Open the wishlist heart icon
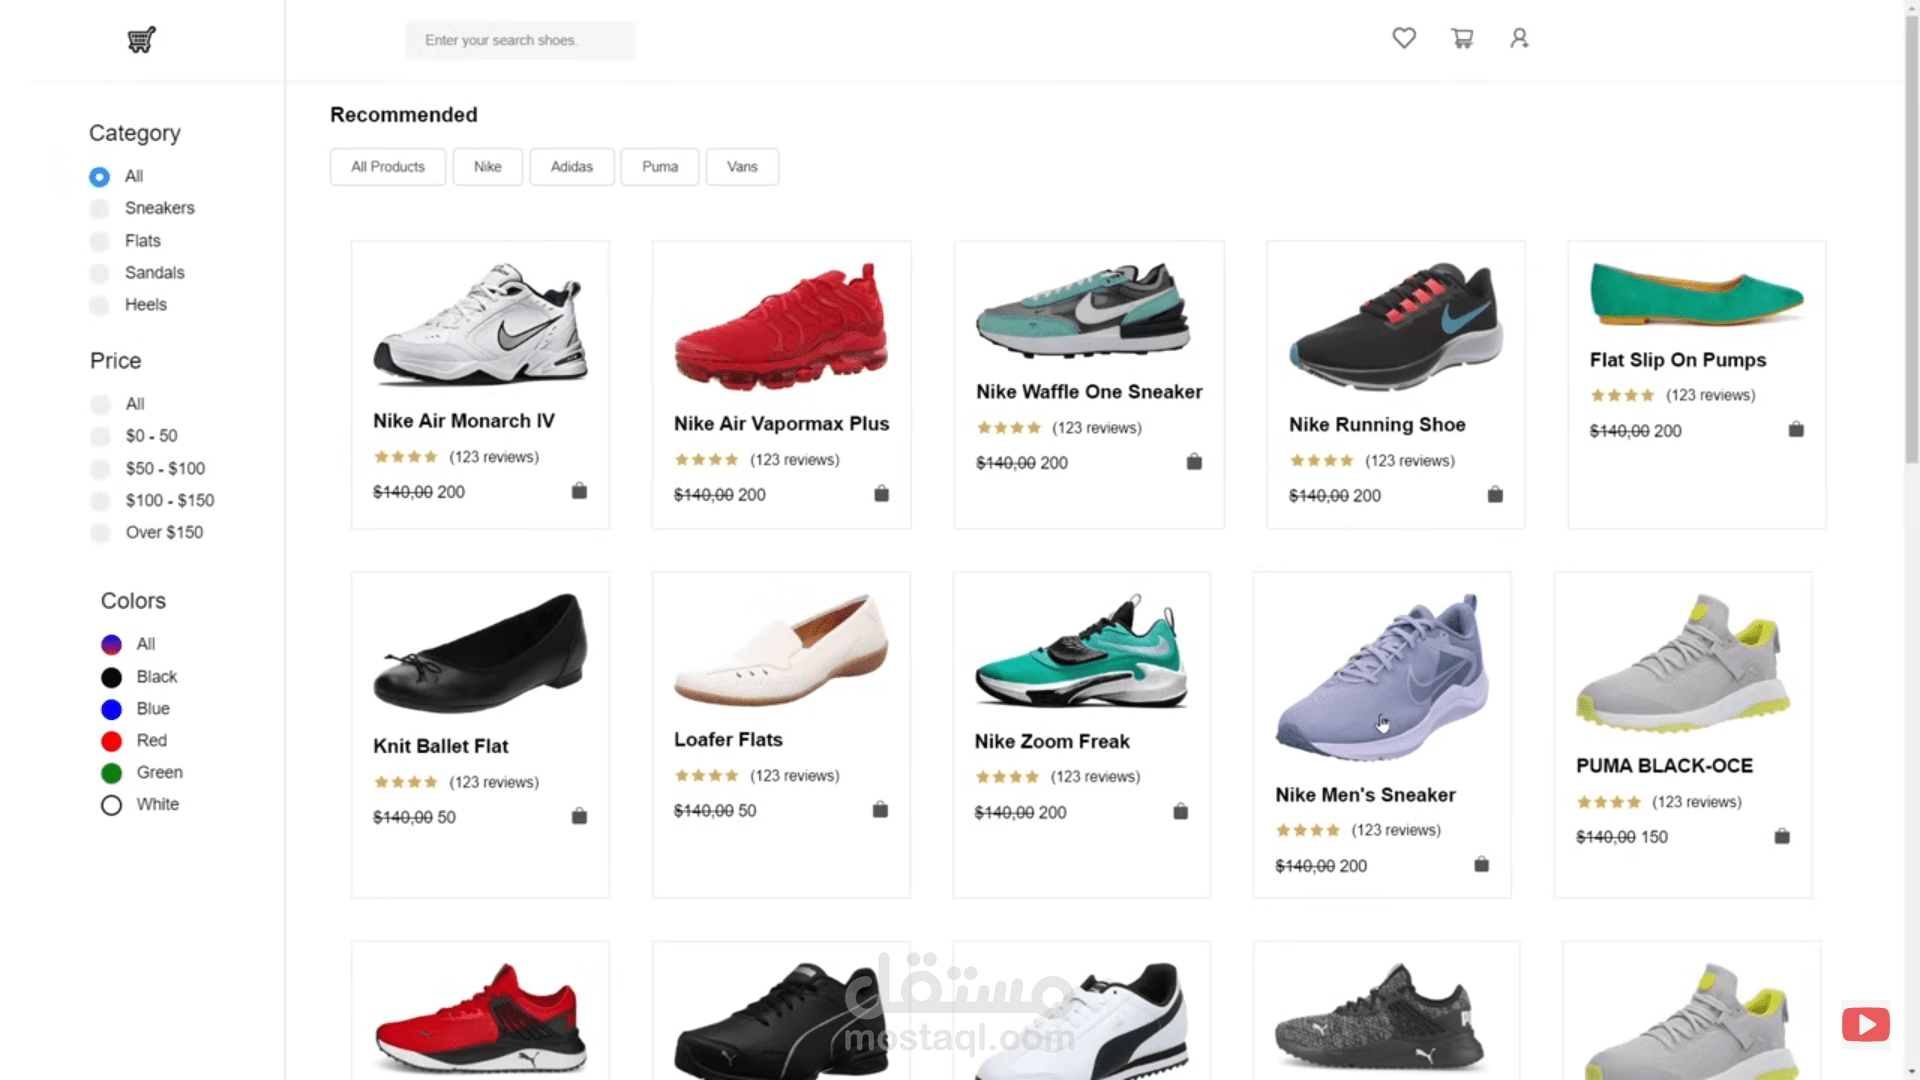The height and width of the screenshot is (1080, 1920). tap(1404, 38)
